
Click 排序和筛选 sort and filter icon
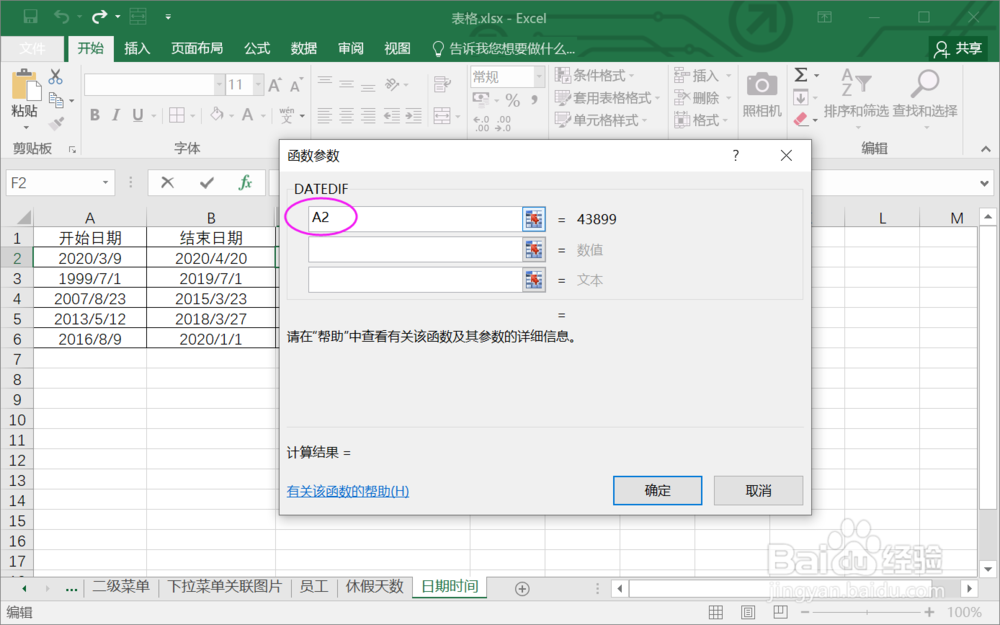click(856, 84)
